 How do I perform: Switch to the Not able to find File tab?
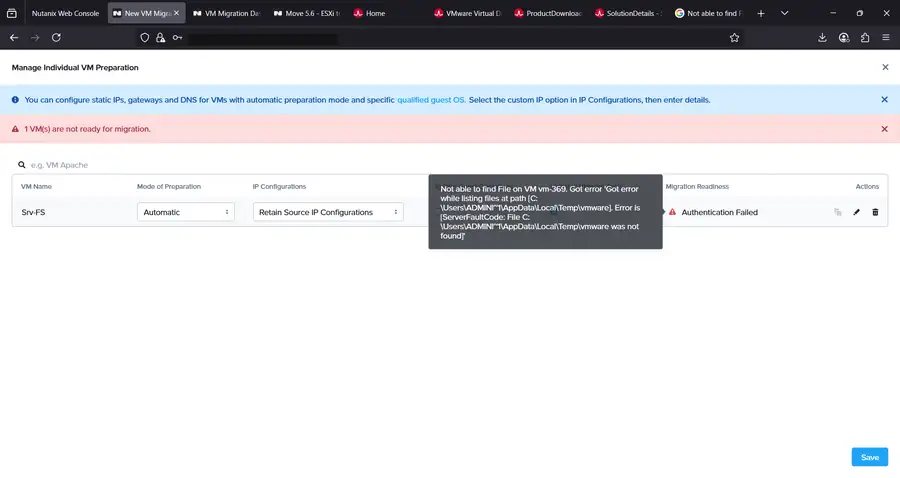click(x=709, y=13)
